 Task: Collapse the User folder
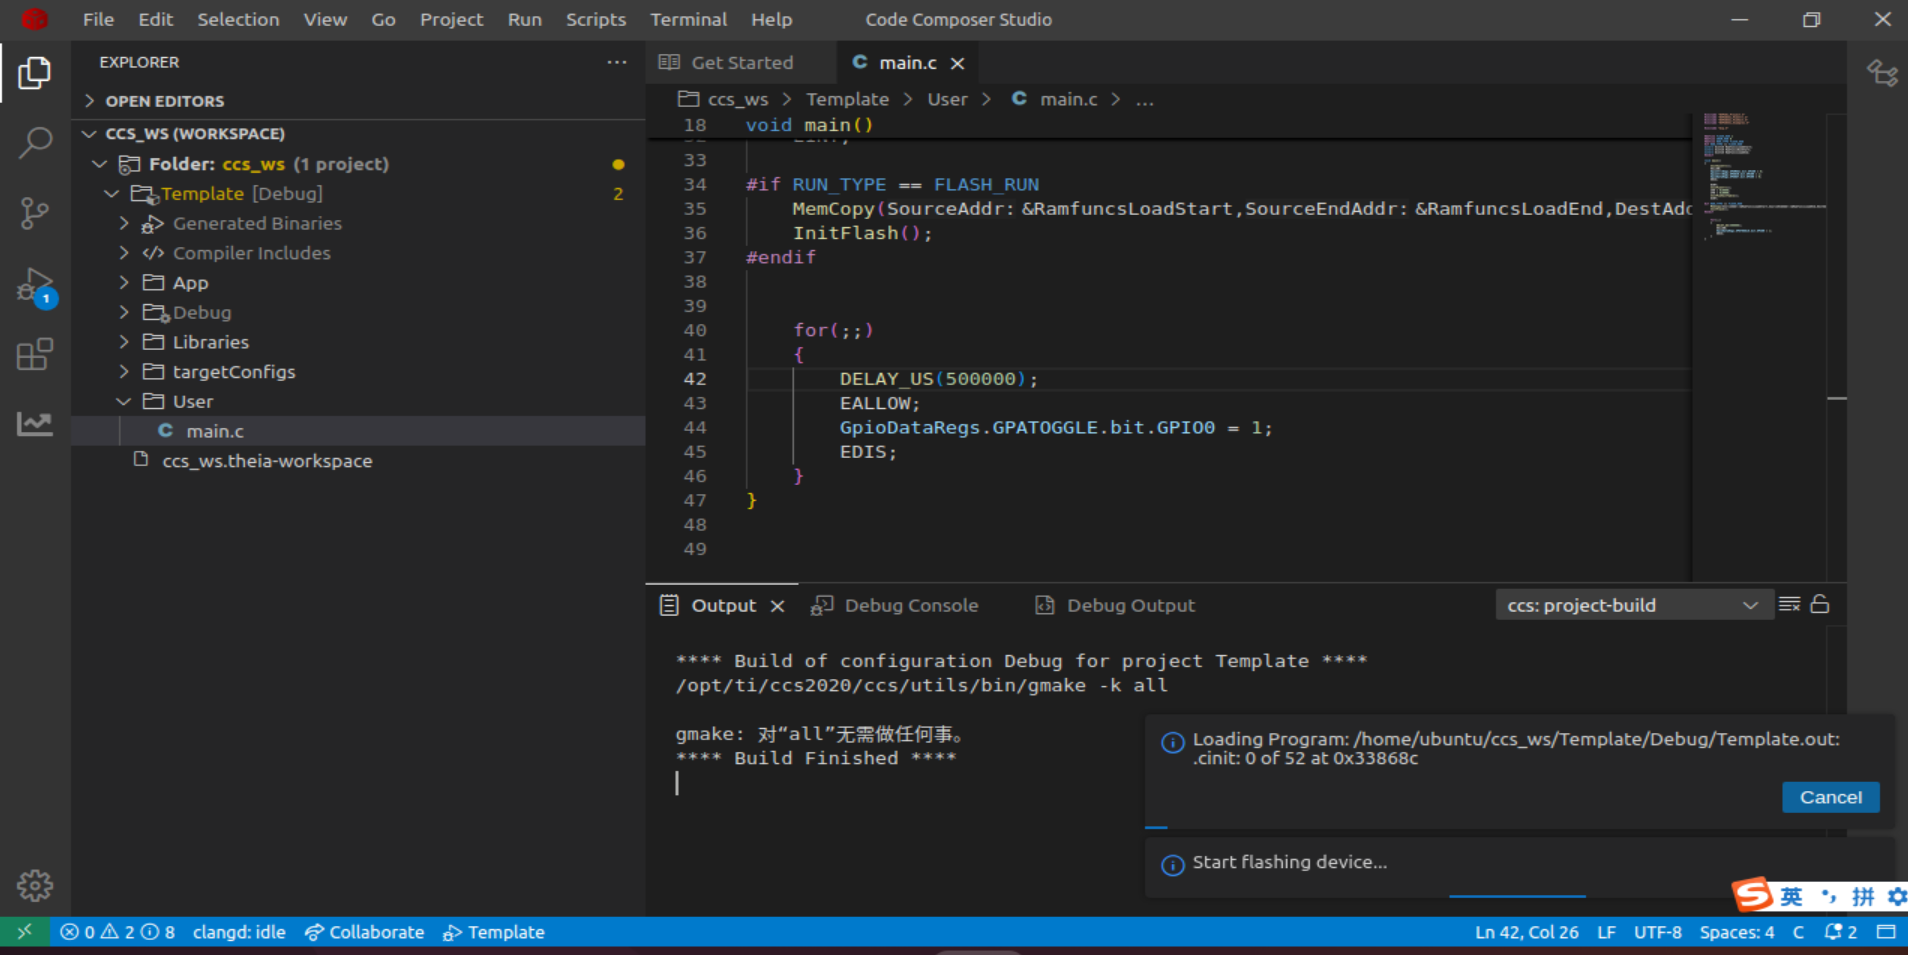click(124, 401)
